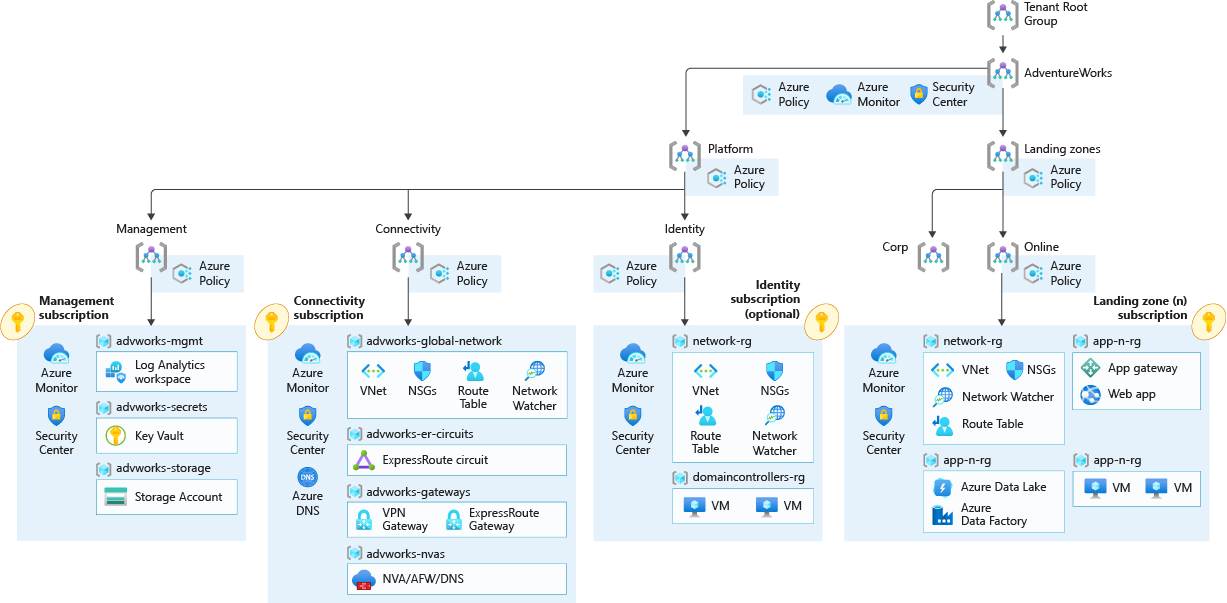Click the "Network Watcher" text in Landing zone

pos(1008,397)
